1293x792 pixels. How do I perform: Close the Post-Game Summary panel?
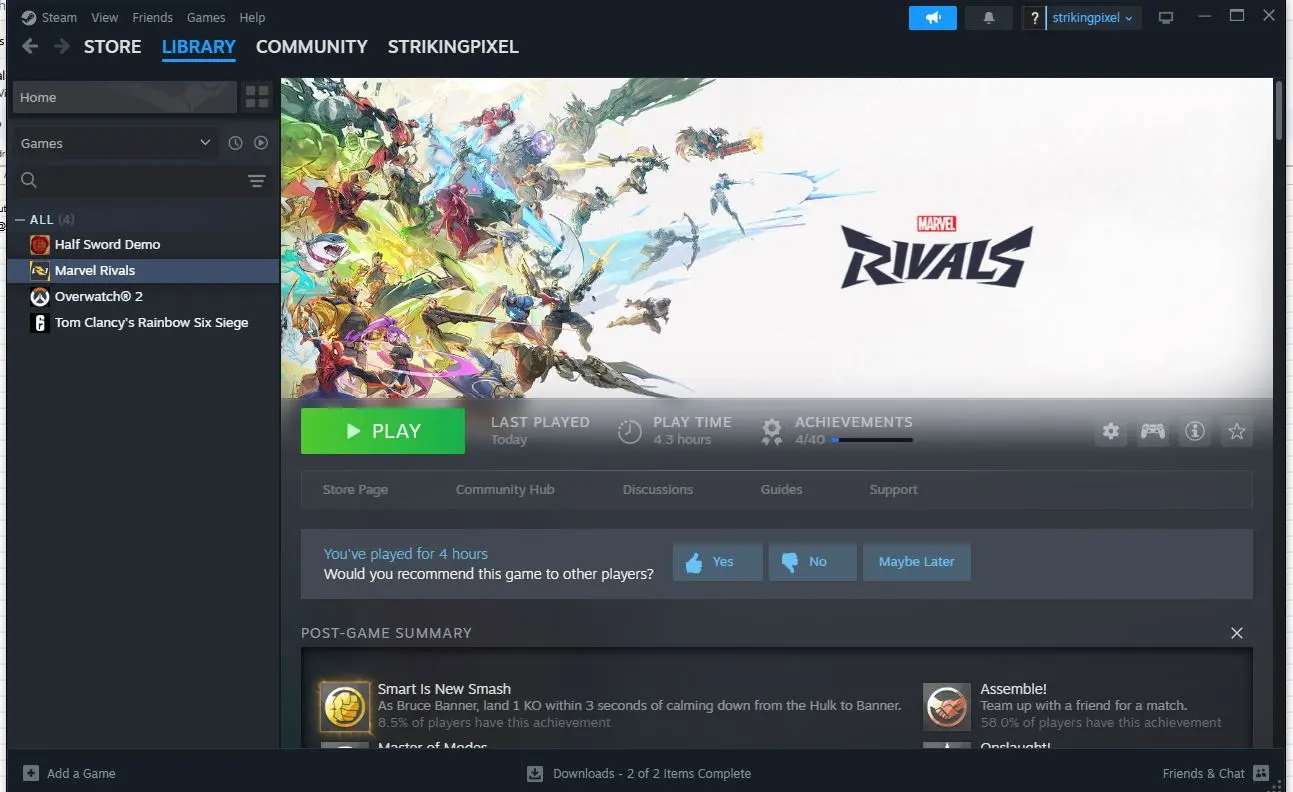1237,633
